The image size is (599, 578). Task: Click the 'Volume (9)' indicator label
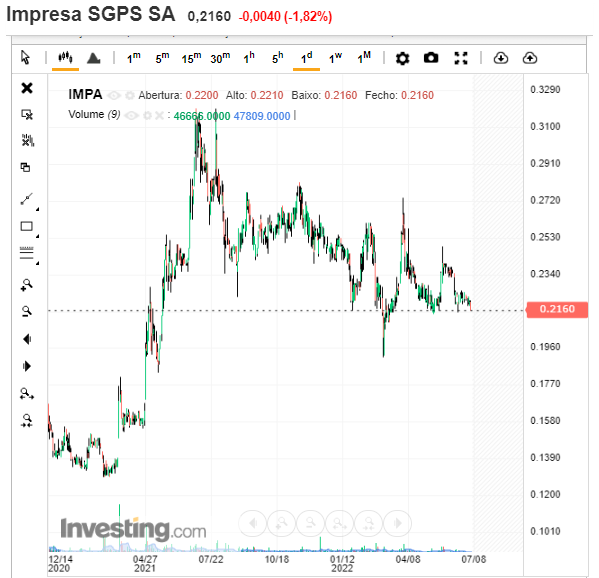[x=94, y=114]
